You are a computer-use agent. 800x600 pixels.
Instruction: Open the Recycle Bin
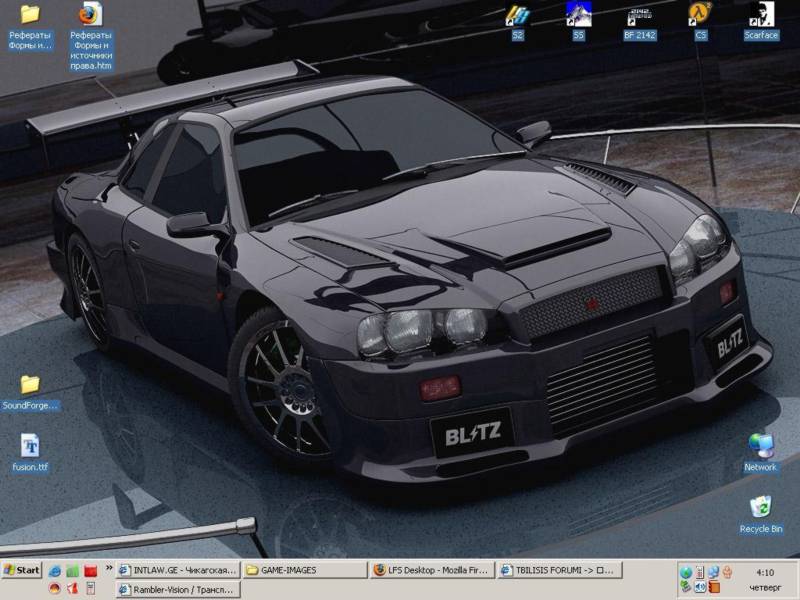tap(760, 508)
